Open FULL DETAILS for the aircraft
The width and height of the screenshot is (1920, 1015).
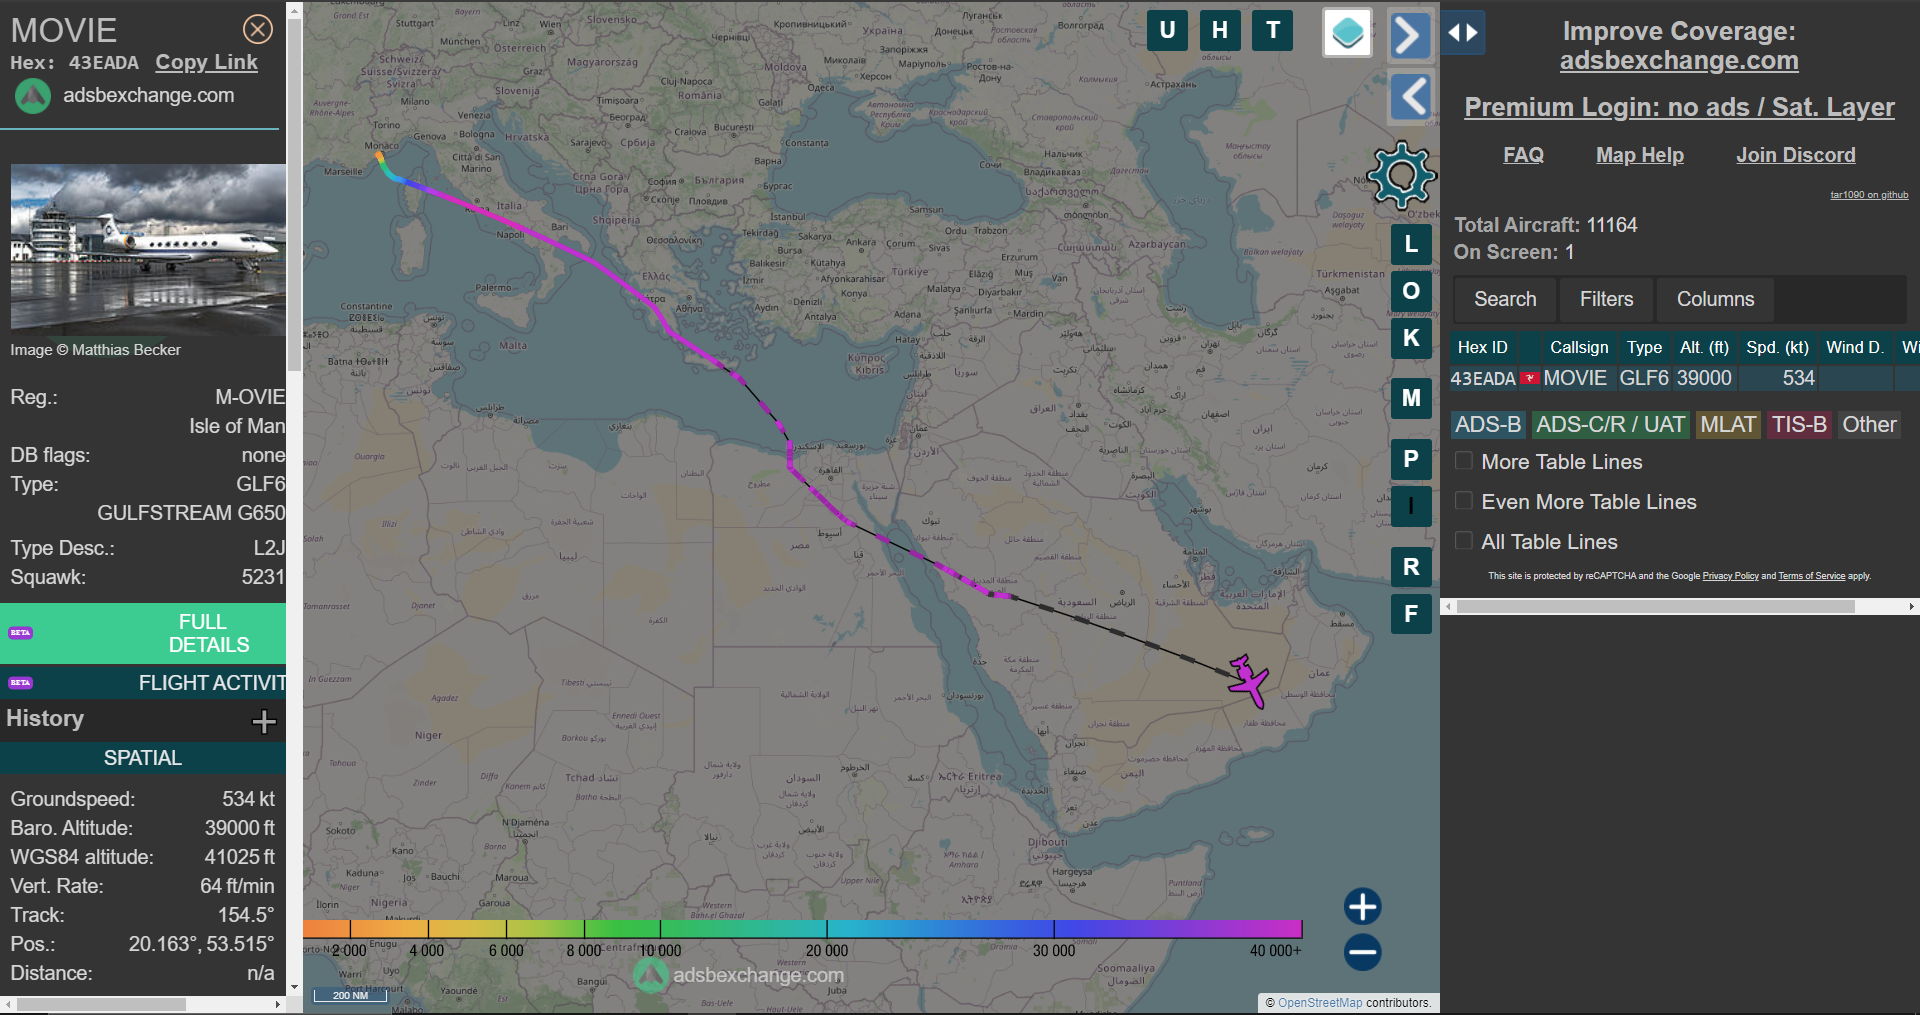click(x=143, y=633)
